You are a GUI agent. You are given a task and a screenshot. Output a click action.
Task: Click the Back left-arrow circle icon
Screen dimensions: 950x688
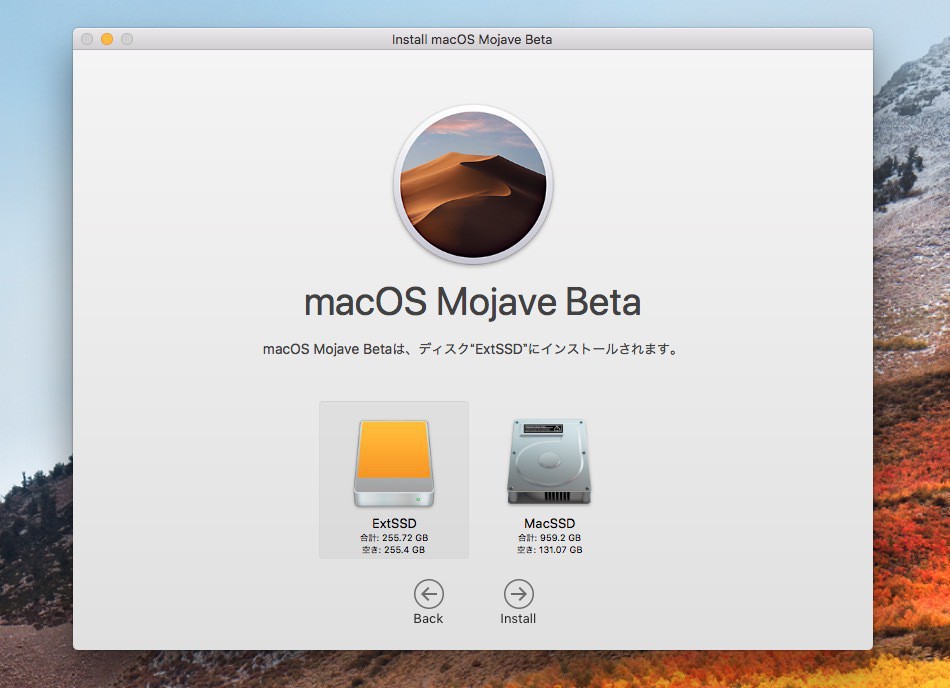pos(428,594)
